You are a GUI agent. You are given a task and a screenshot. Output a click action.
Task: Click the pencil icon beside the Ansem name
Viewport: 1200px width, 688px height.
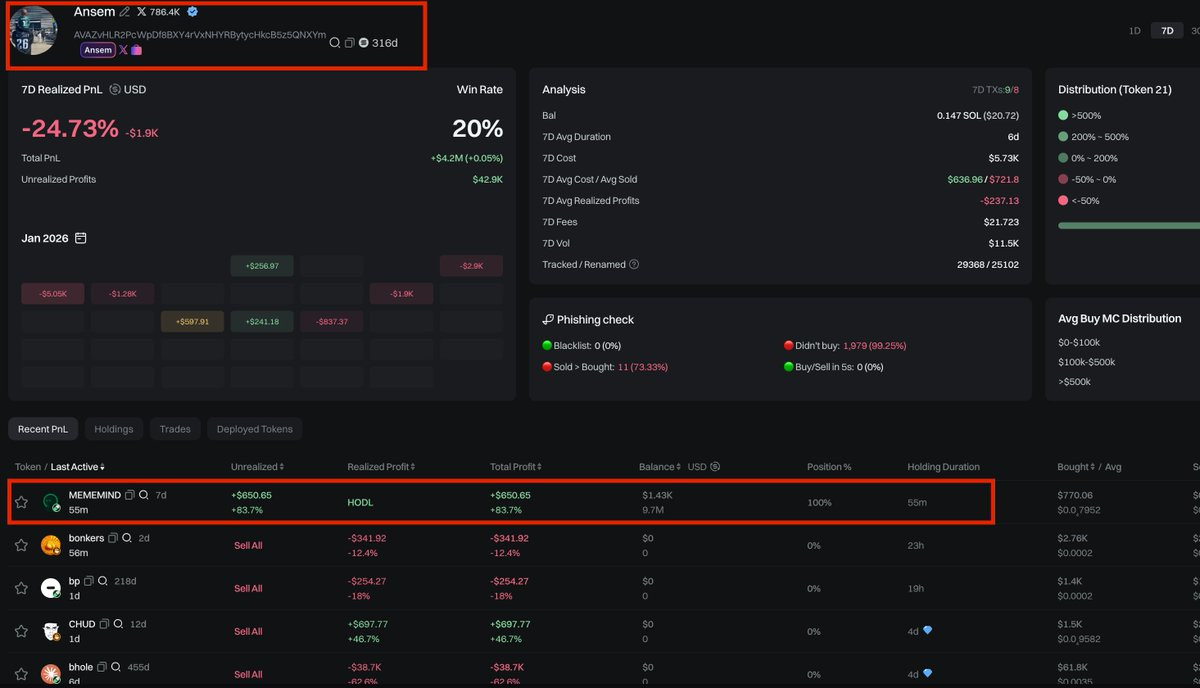click(125, 12)
